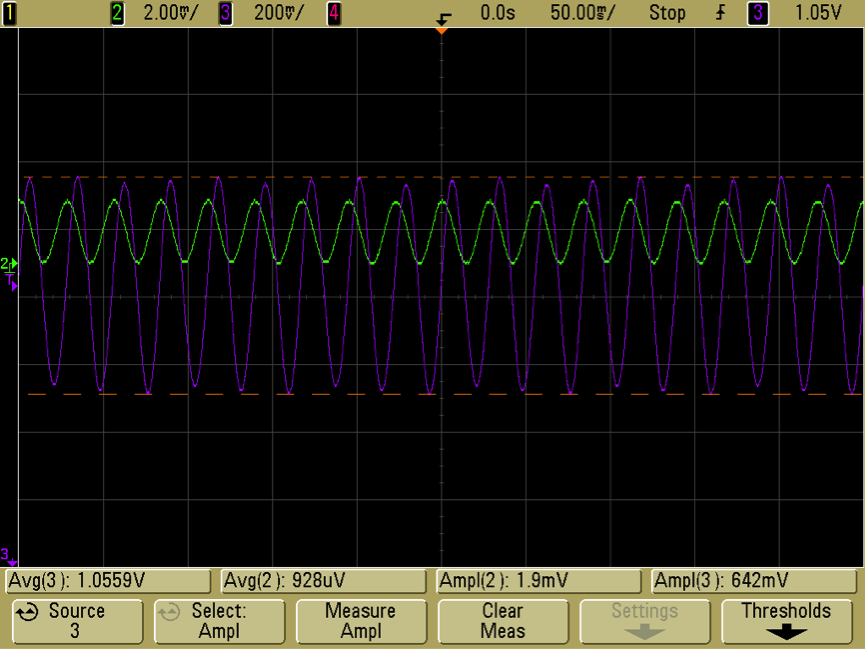Click the Measure Ampl softkey

pos(361,621)
